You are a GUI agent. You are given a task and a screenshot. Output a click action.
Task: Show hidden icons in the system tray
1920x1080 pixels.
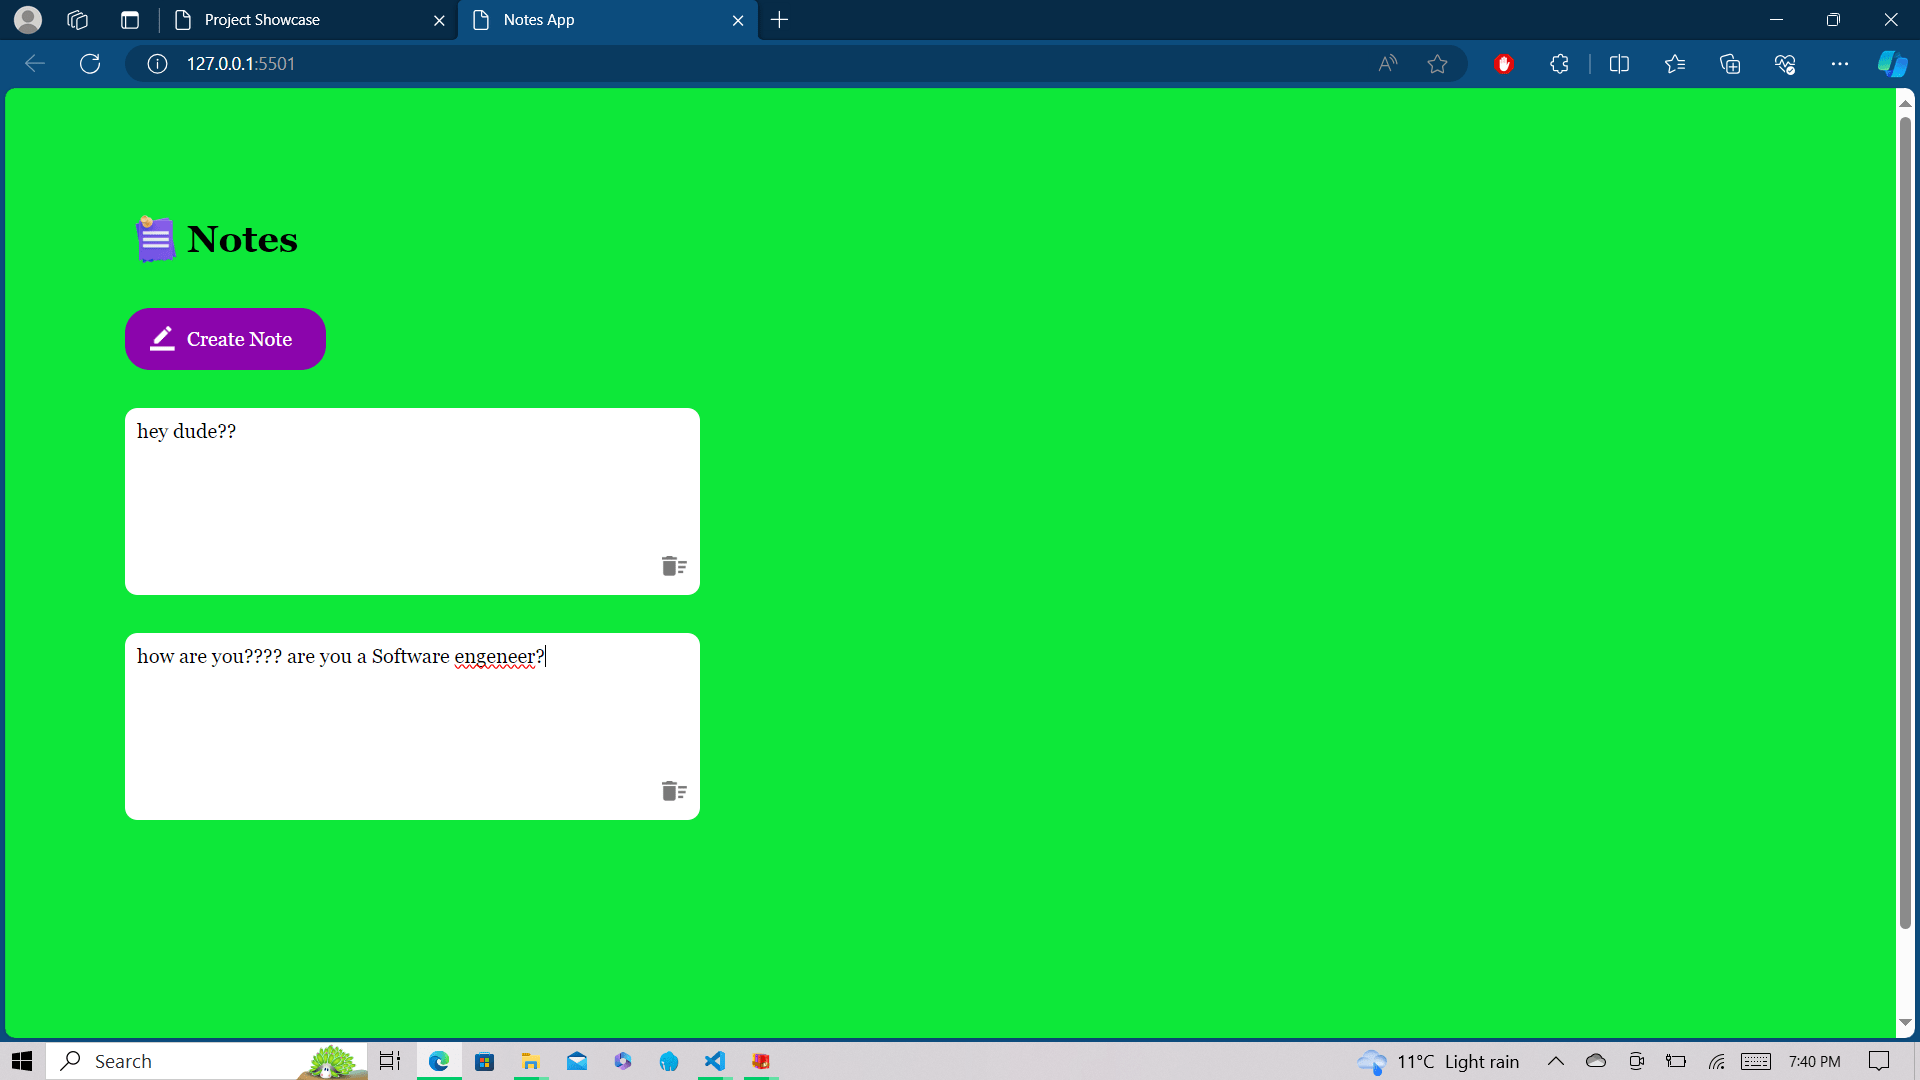pos(1555,1061)
